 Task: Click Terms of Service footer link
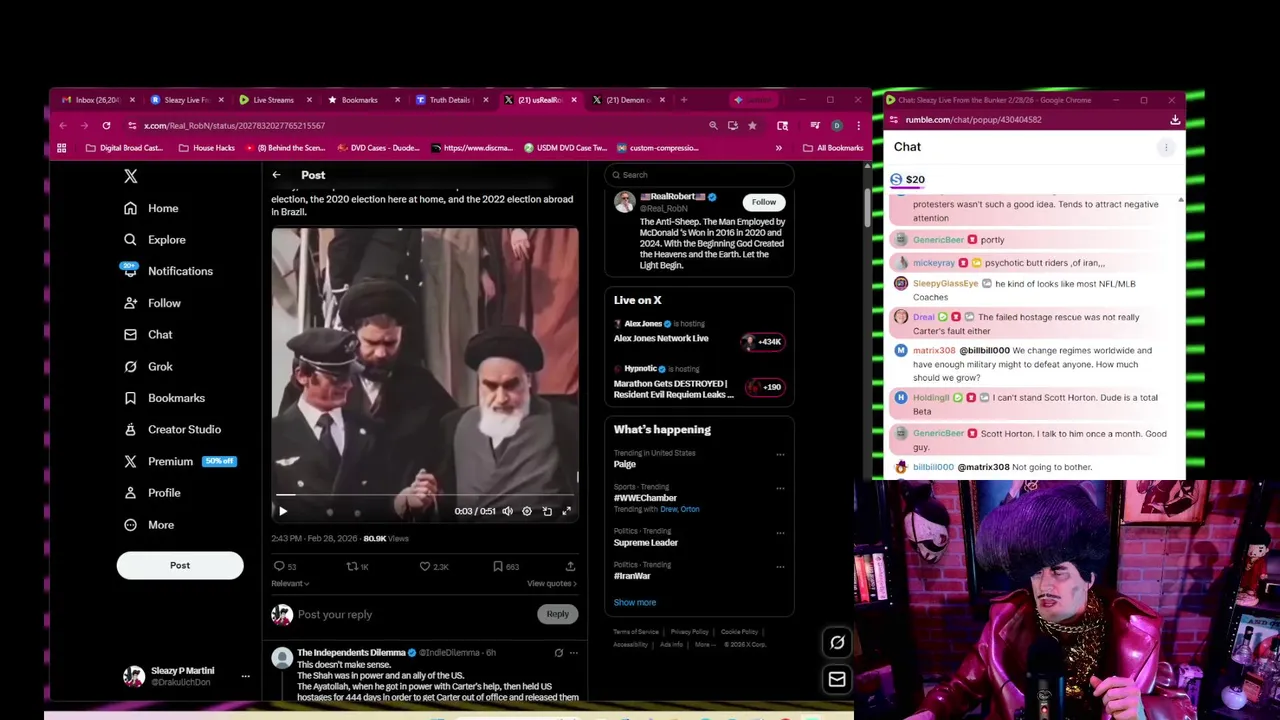[636, 632]
